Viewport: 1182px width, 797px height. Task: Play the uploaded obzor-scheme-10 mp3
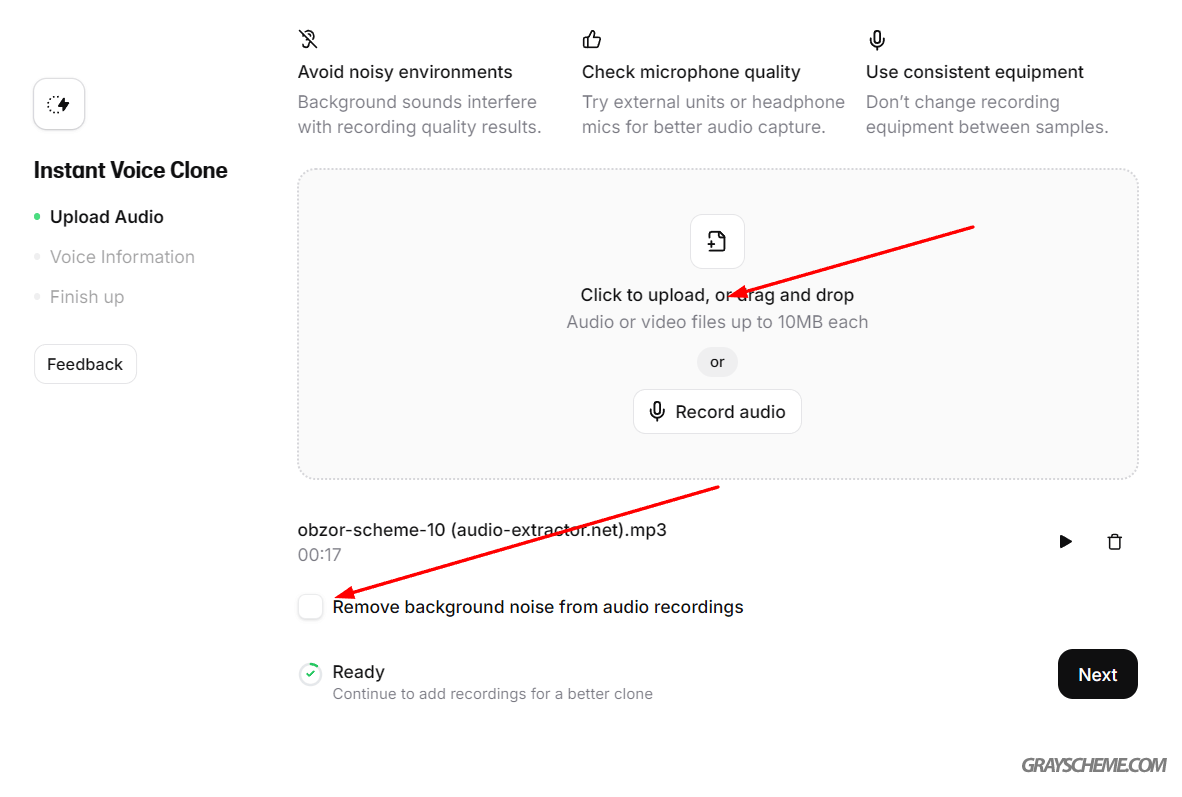1066,542
